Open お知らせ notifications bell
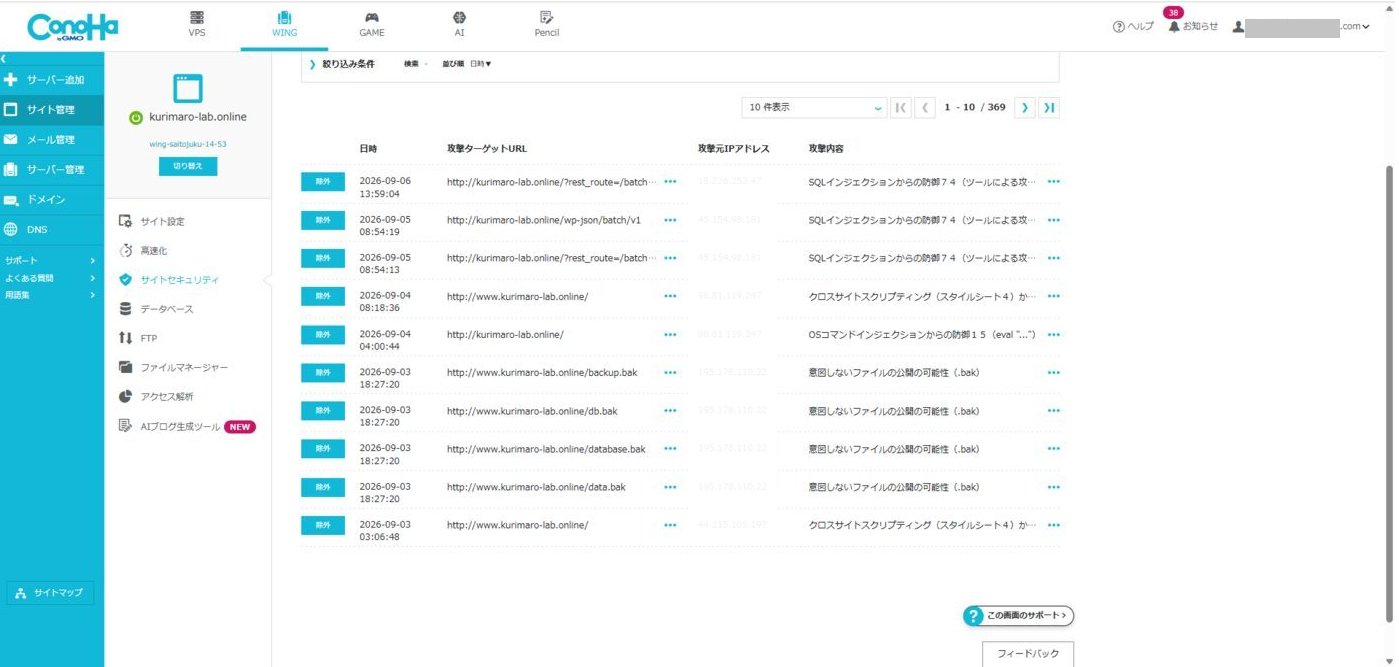The height and width of the screenshot is (667, 1399). (x=1193, y=27)
